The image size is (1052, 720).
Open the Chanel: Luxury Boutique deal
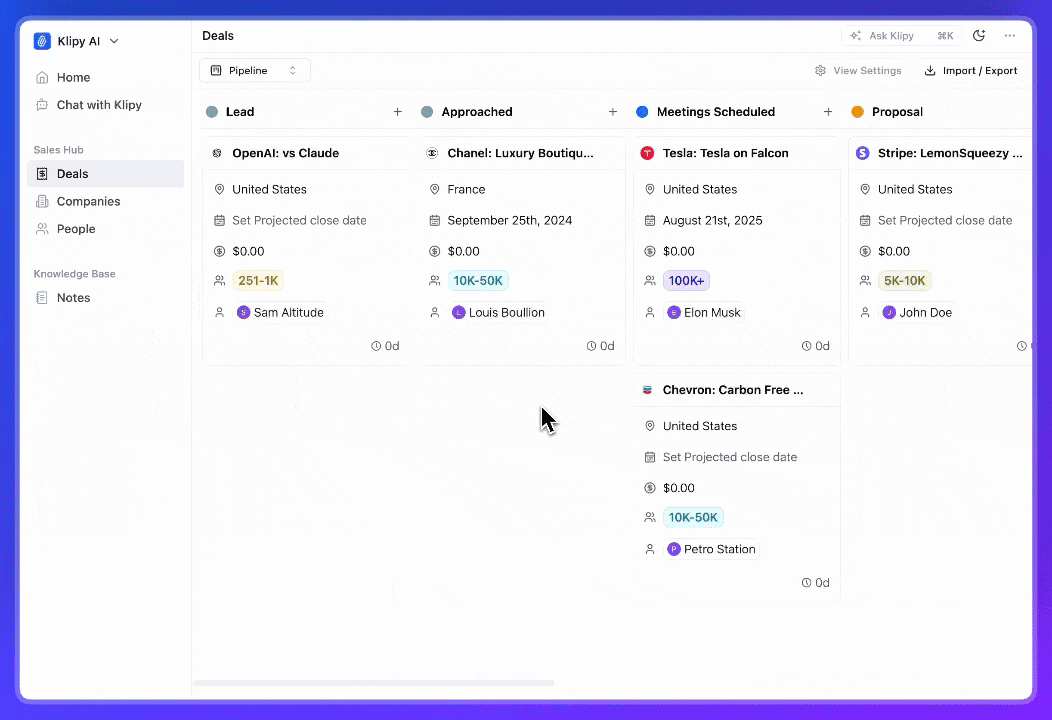pos(521,153)
